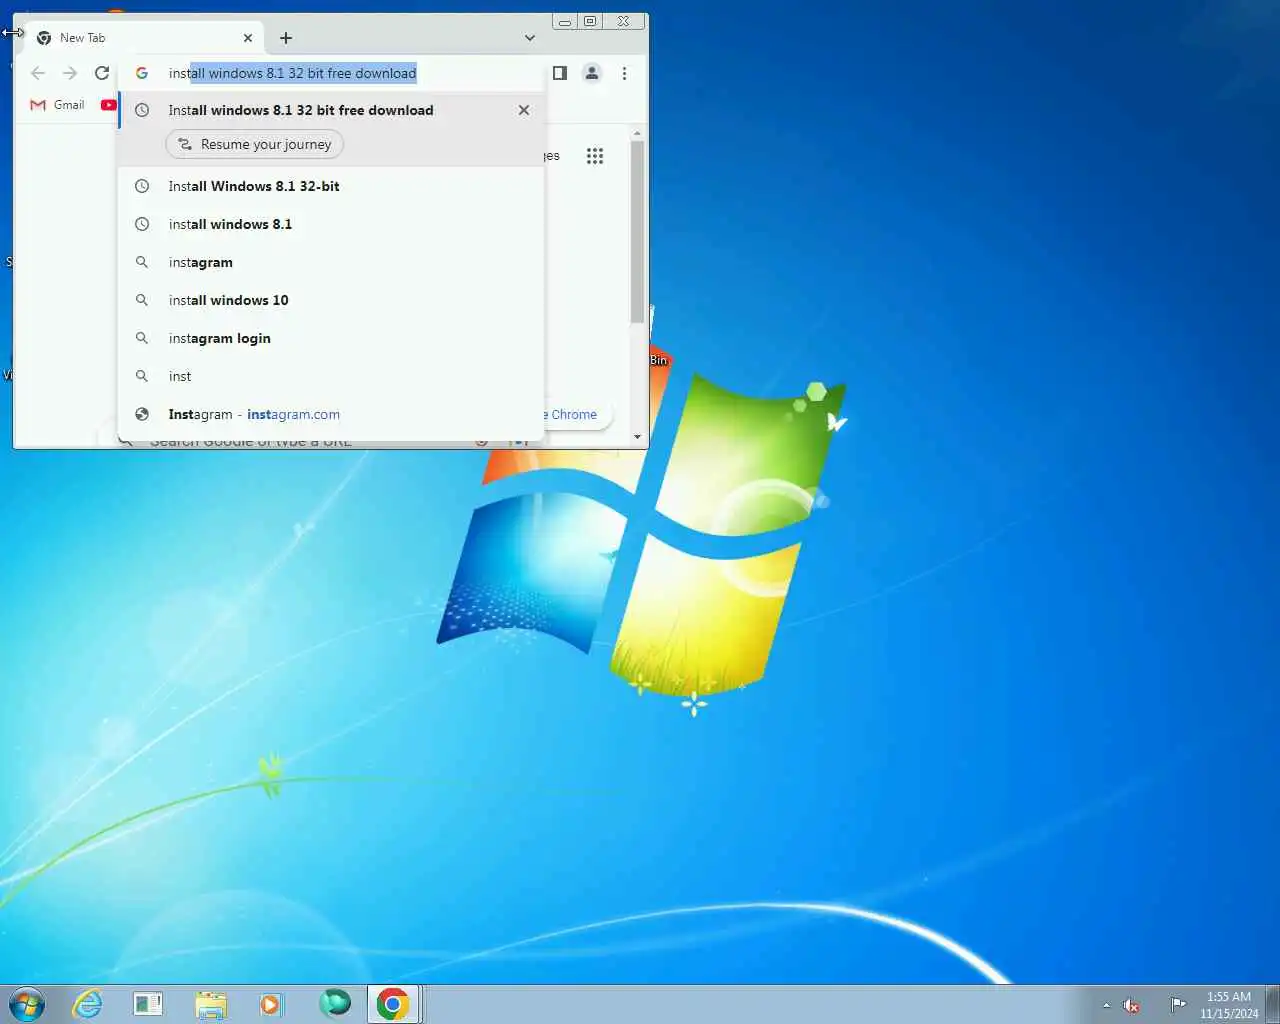The height and width of the screenshot is (1024, 1280).
Task: Reload the page with refresh icon
Action: click(x=102, y=73)
